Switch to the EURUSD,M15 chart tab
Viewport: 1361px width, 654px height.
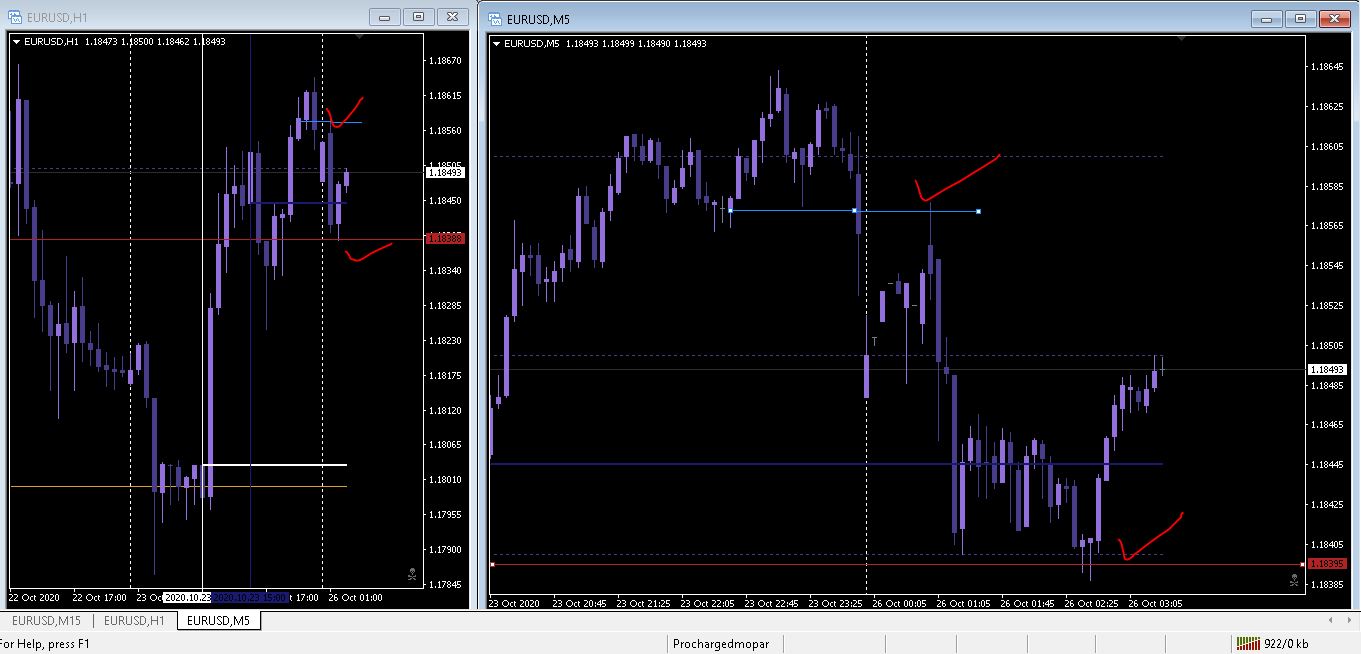pyautogui.click(x=48, y=621)
